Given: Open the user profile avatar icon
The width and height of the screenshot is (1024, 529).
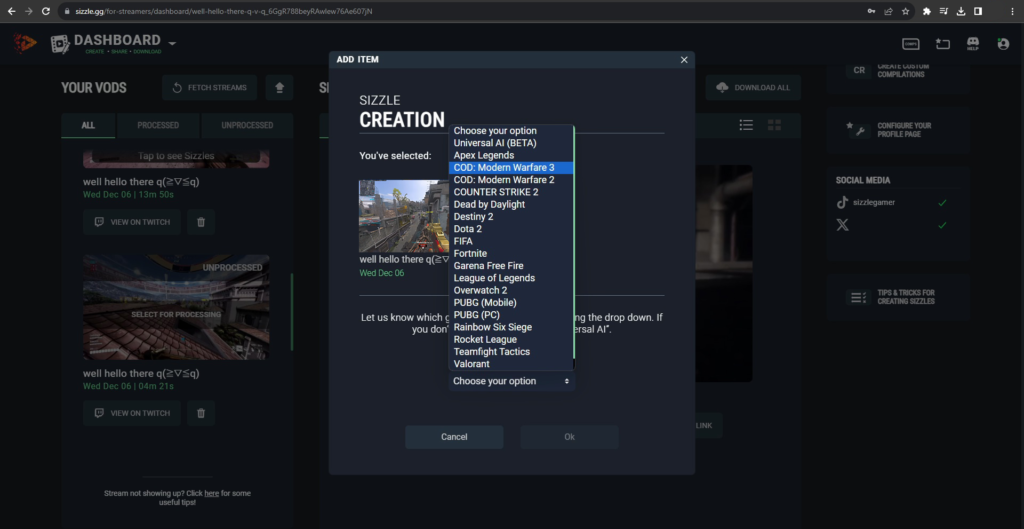Looking at the screenshot, I should tap(1003, 44).
